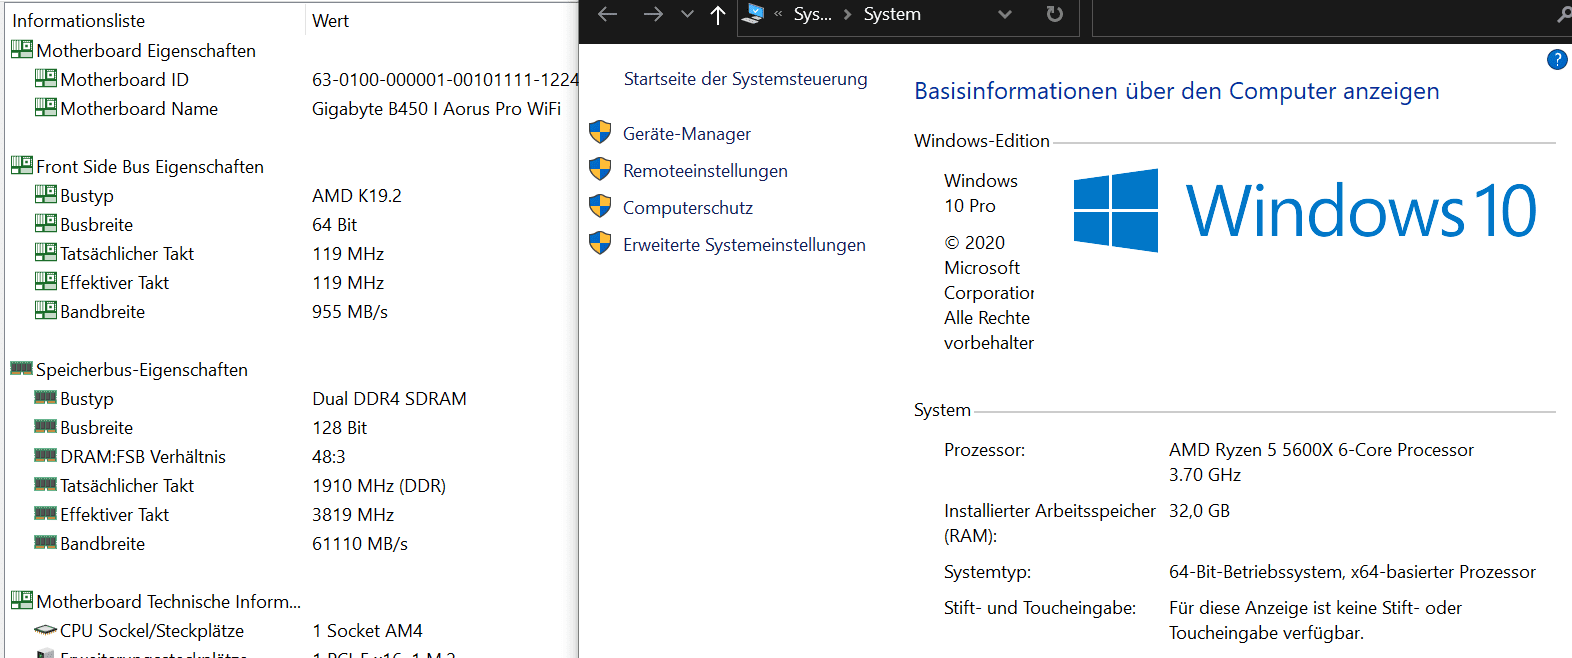Image resolution: width=1572 pixels, height=658 pixels.
Task: Click the breadcrumb chevron before Sys...
Action: click(x=778, y=14)
